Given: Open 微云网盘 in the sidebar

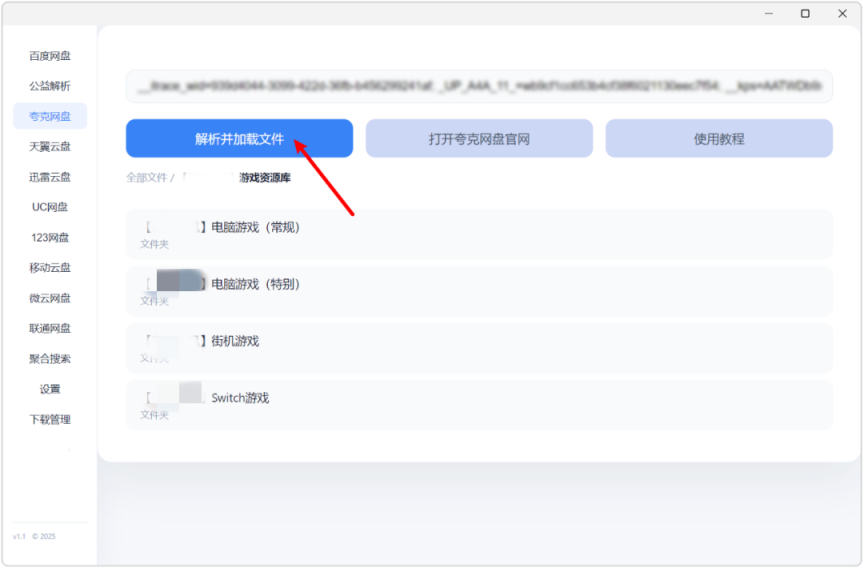Looking at the screenshot, I should coord(50,298).
